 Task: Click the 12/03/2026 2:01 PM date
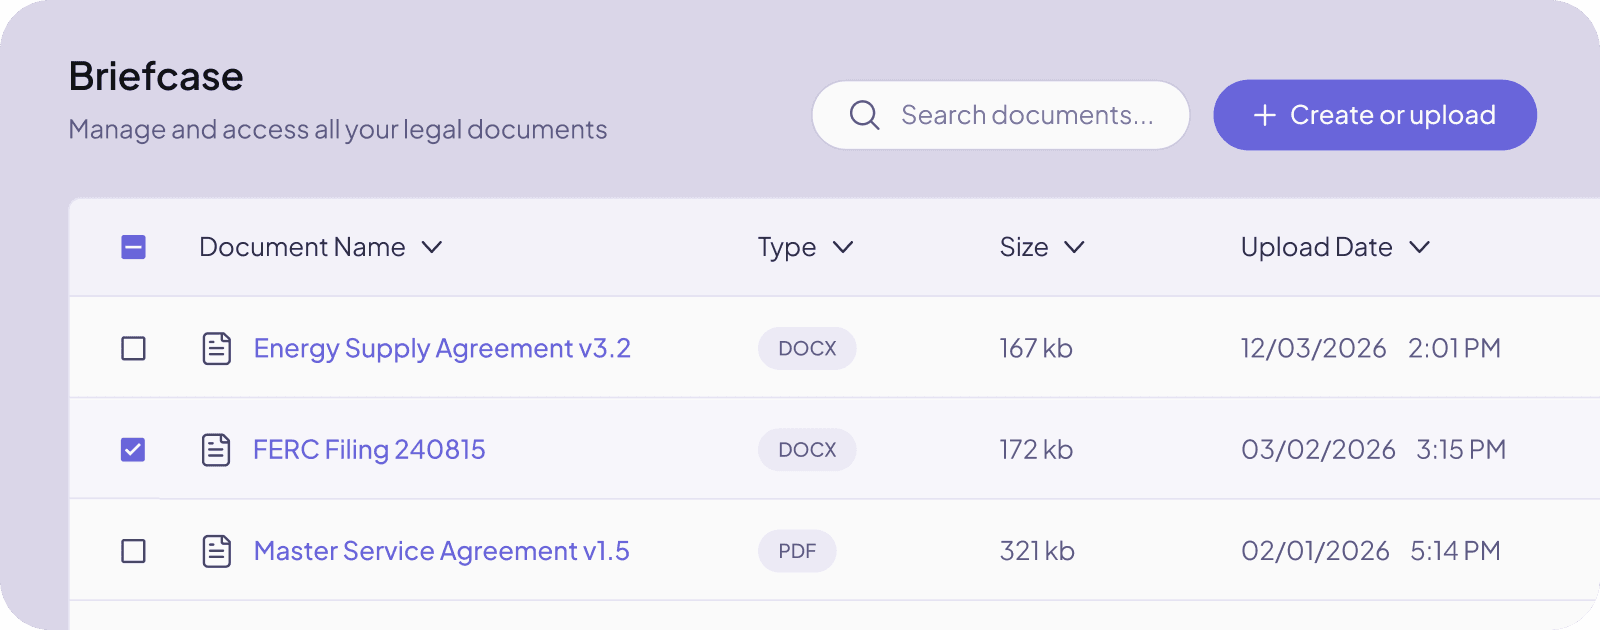point(1371,348)
